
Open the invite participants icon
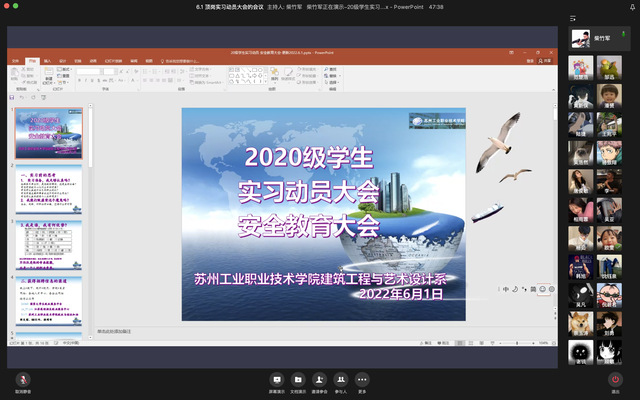pyautogui.click(x=319, y=380)
